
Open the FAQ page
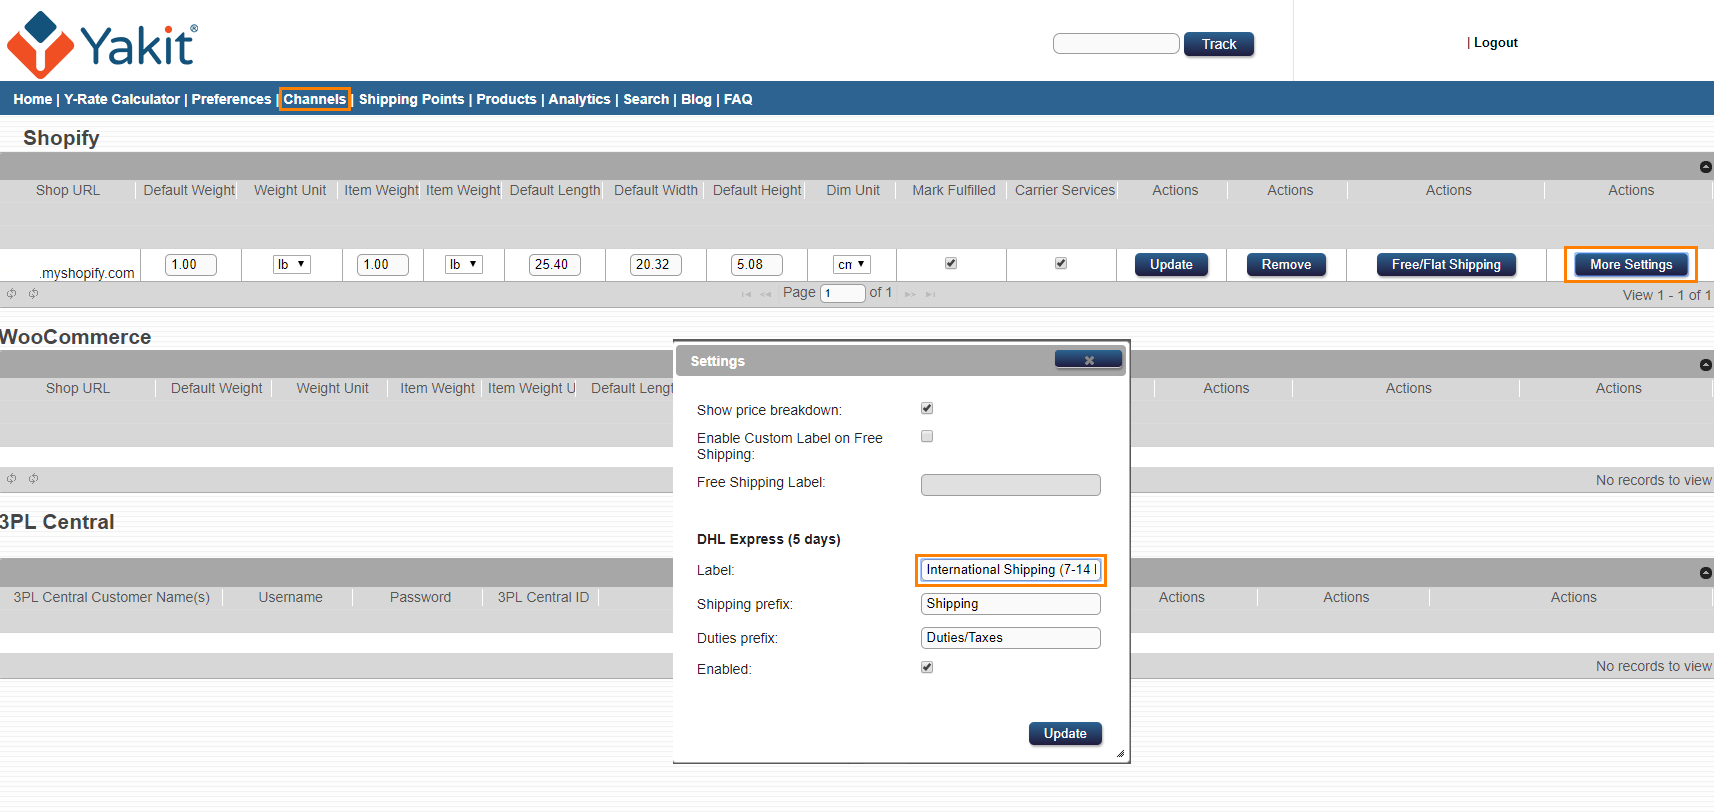[738, 99]
